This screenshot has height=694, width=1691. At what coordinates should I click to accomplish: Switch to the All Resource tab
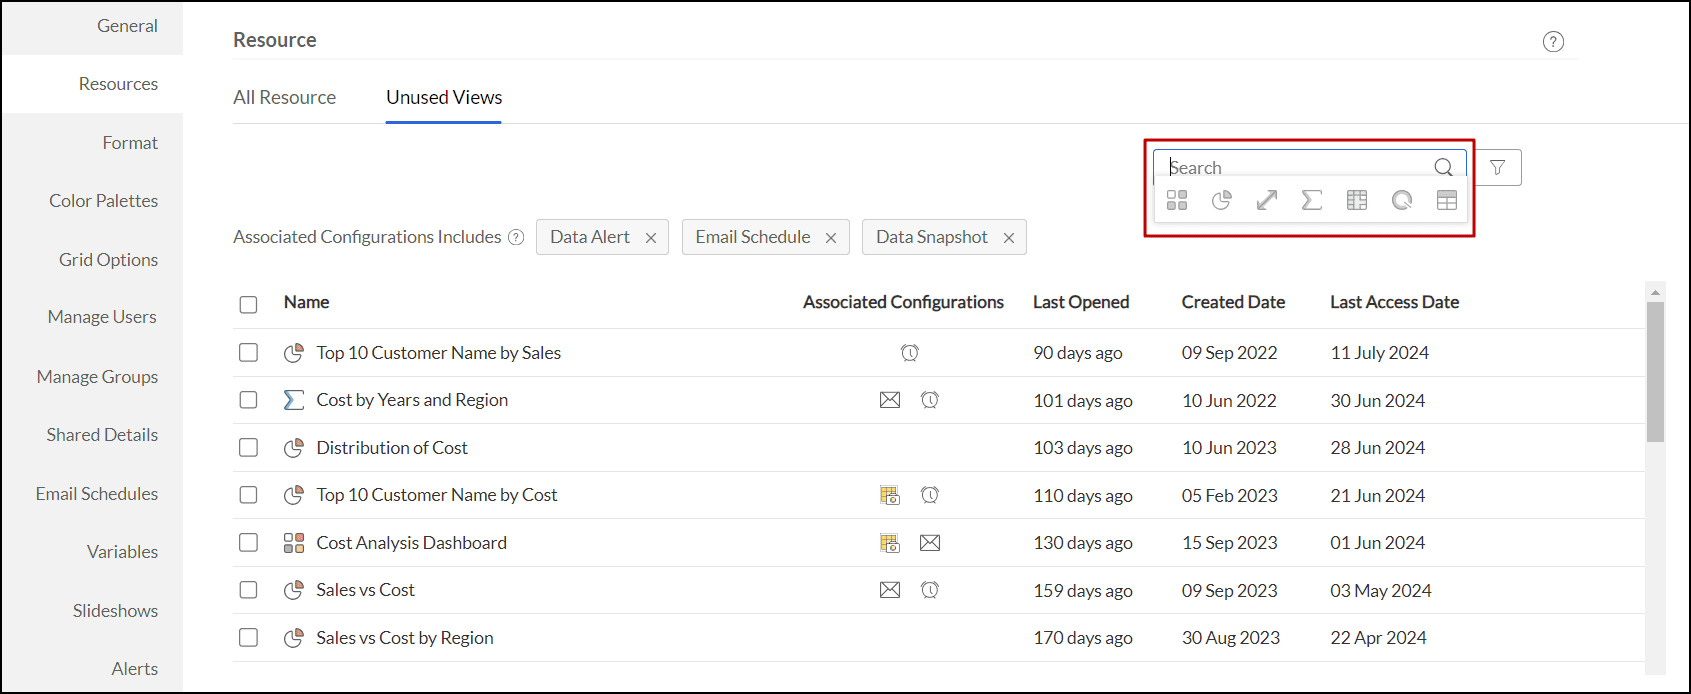[x=284, y=98]
